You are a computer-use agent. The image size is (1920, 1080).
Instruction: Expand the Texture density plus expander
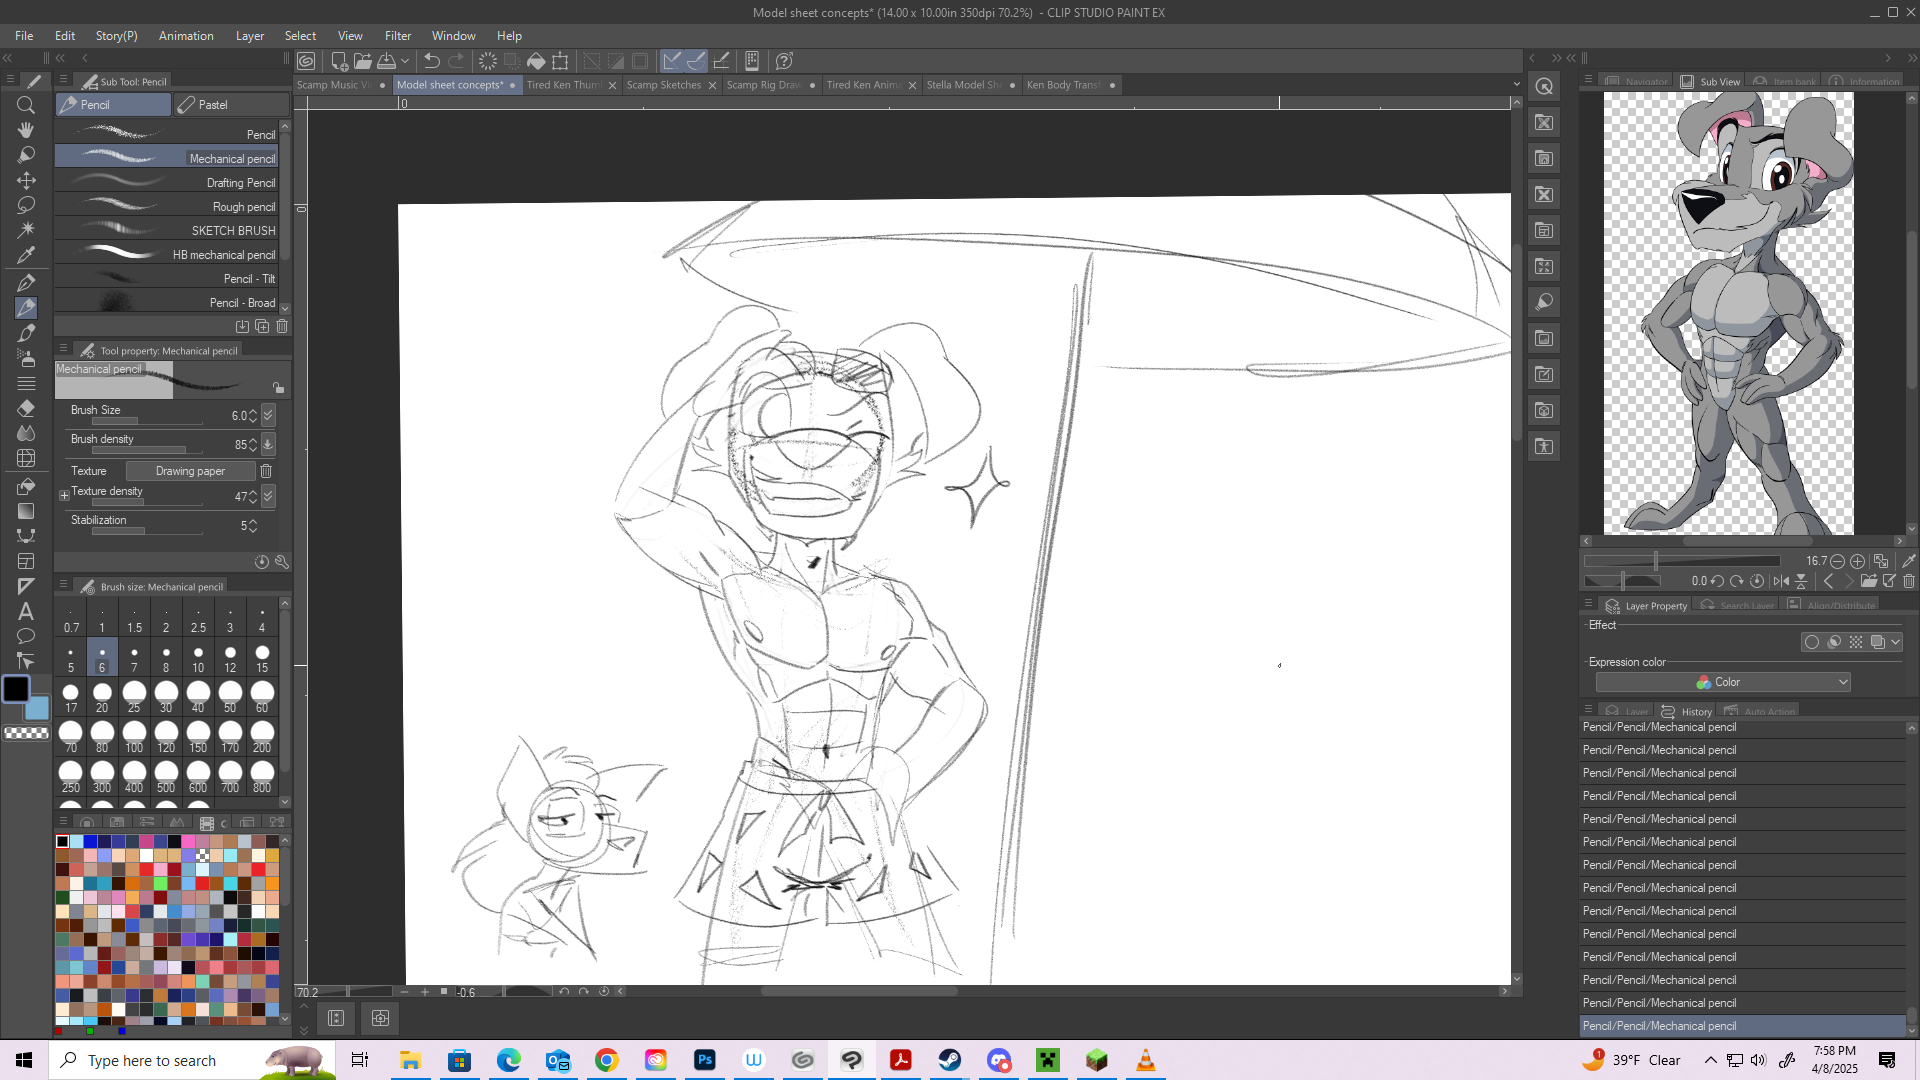click(x=64, y=495)
